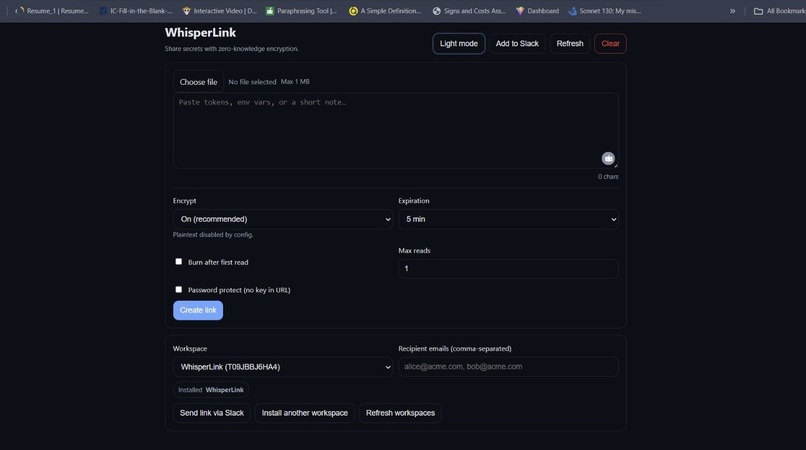This screenshot has height=450, width=806.
Task: Open the Paraphrasing Tool bookmark
Action: point(301,11)
